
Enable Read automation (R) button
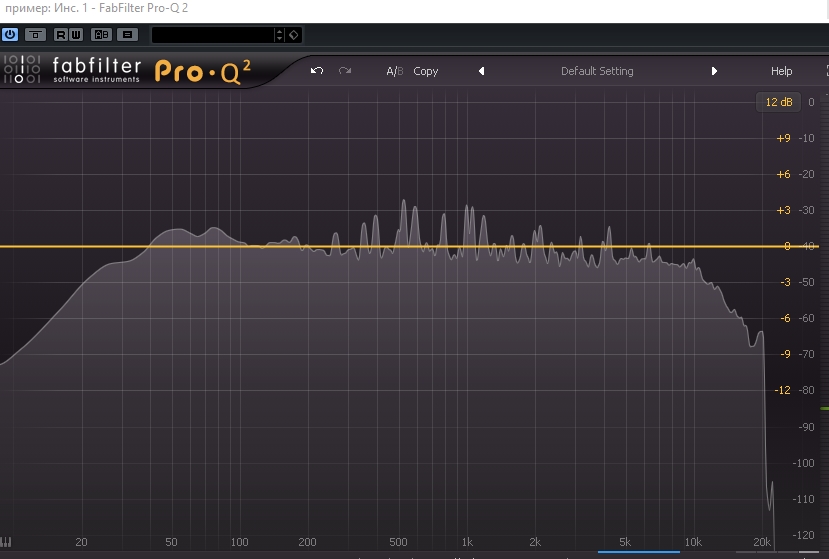pos(61,34)
